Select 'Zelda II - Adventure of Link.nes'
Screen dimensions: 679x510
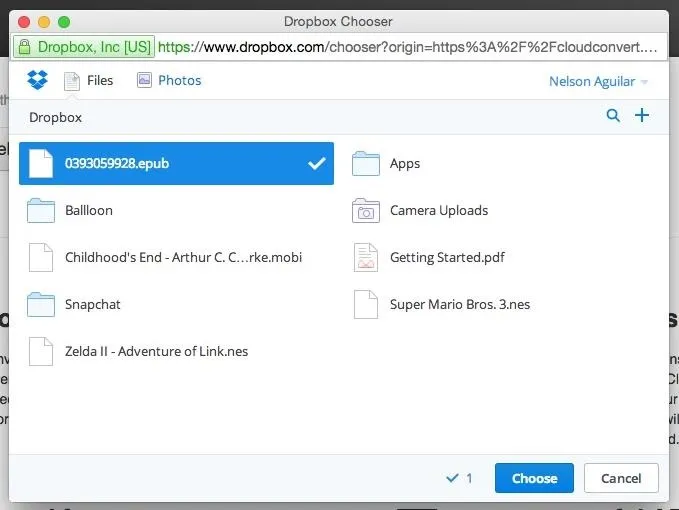pyautogui.click(x=156, y=351)
